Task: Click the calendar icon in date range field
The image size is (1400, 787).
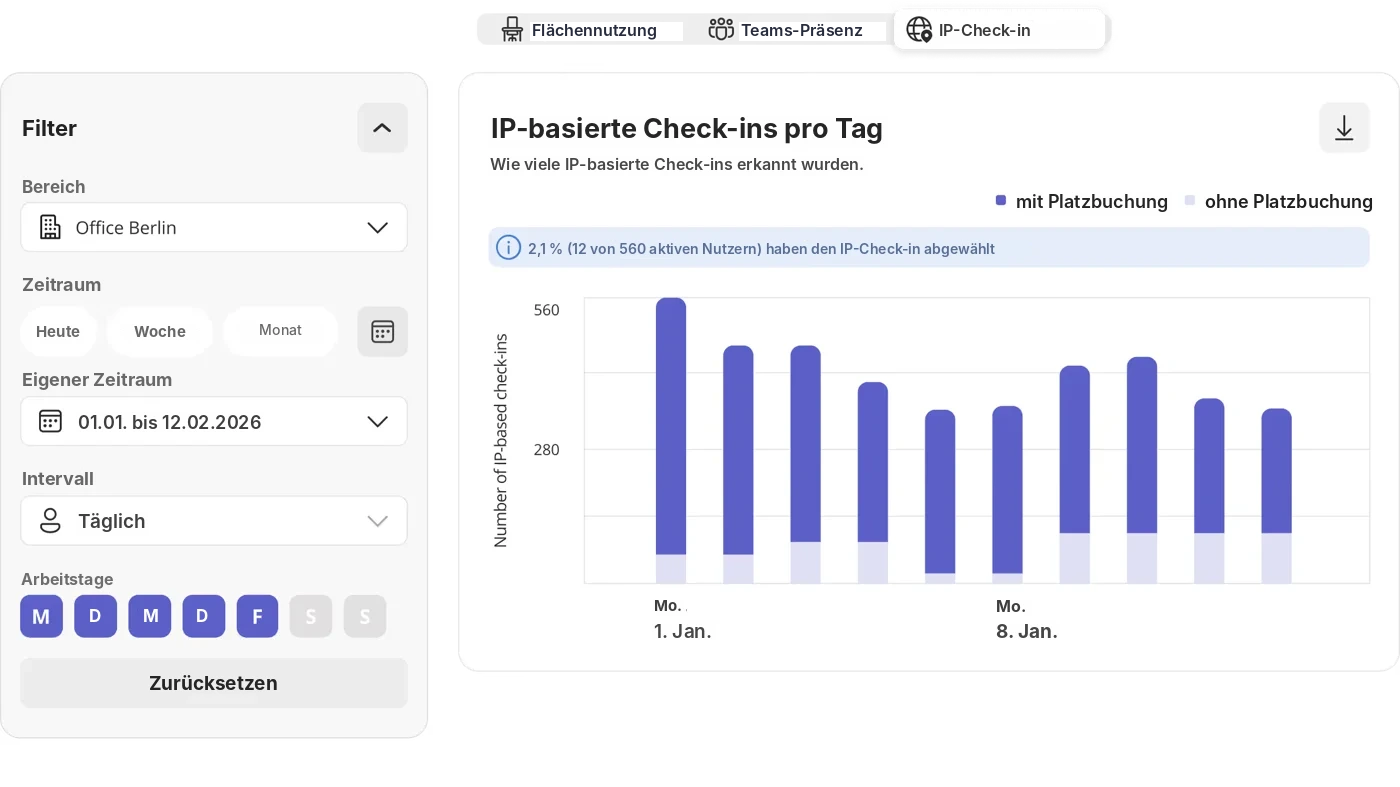Action: 50,421
